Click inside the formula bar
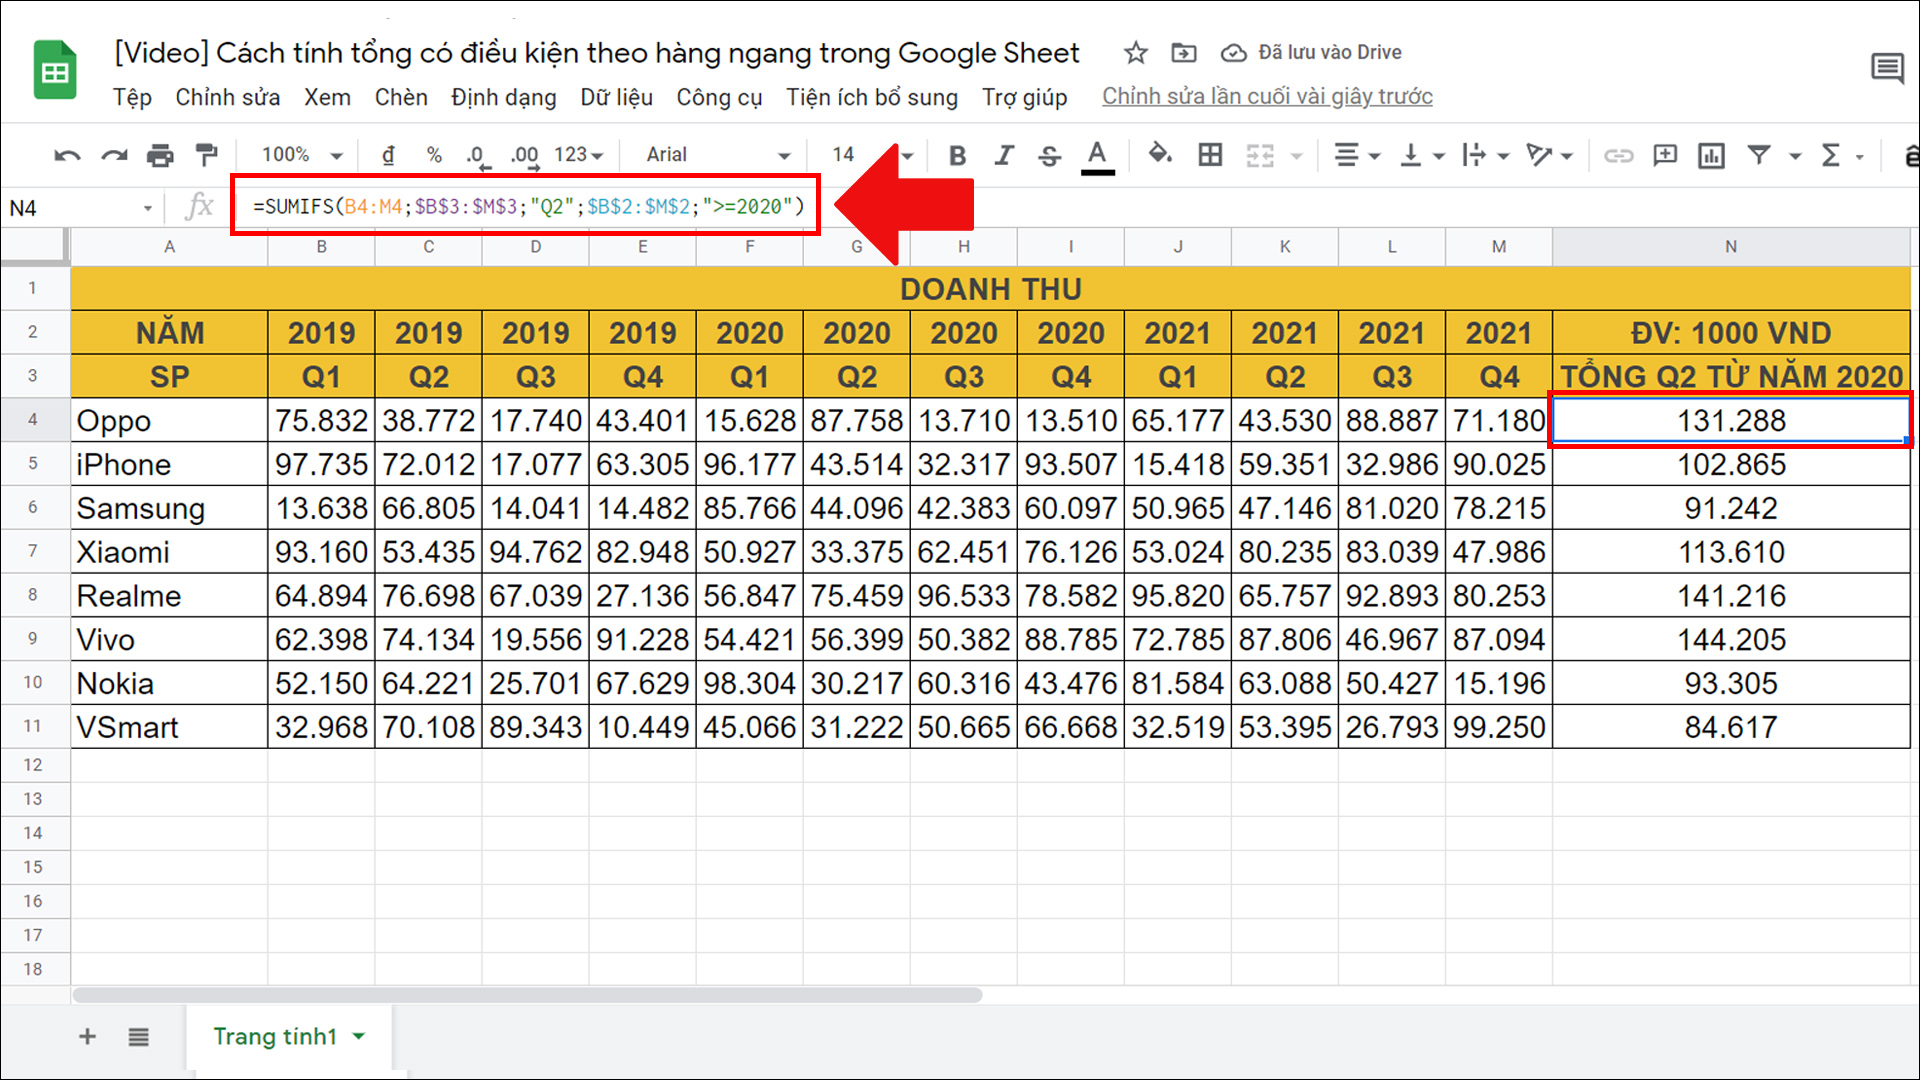 pyautogui.click(x=527, y=207)
